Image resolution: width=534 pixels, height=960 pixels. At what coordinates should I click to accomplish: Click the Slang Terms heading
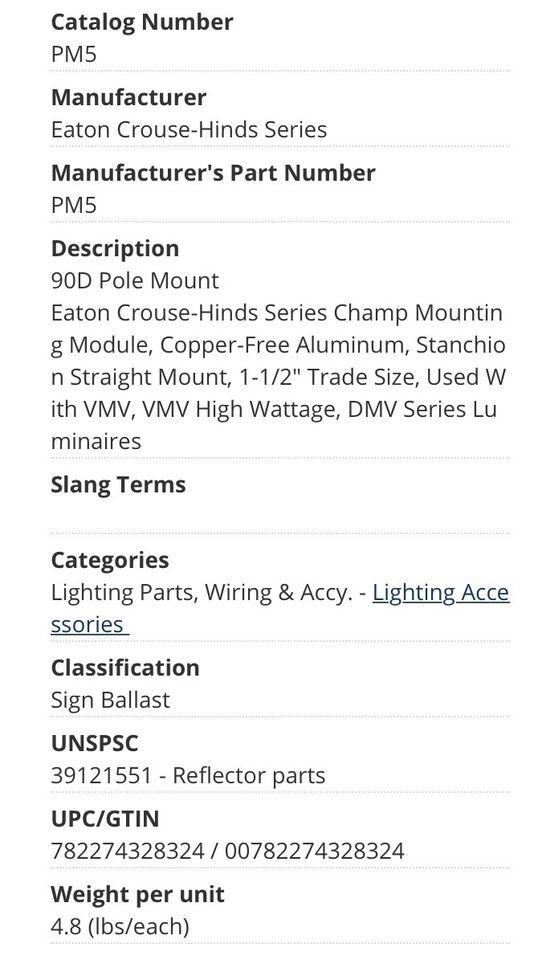point(118,485)
